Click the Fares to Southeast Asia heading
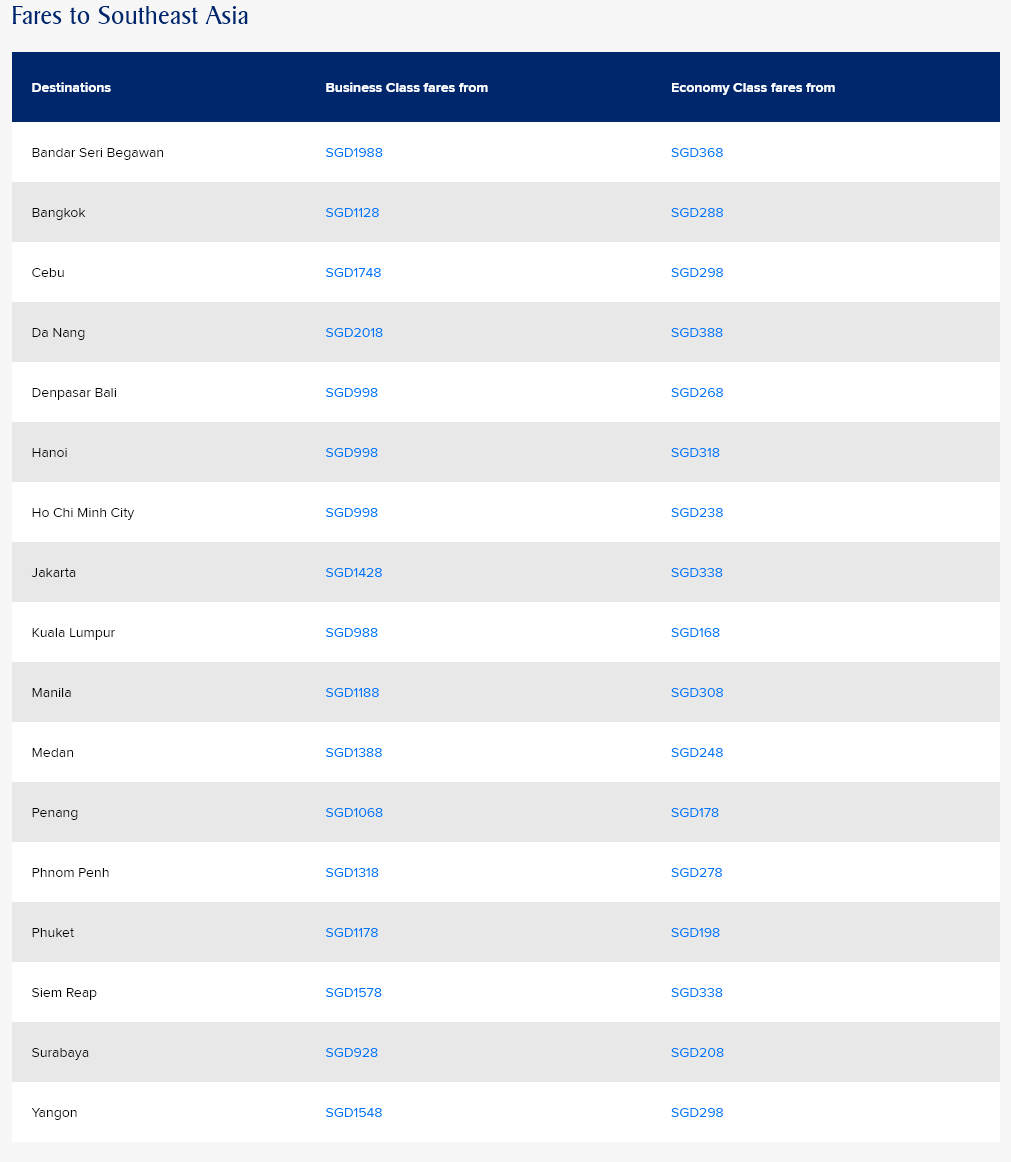Image resolution: width=1011 pixels, height=1162 pixels. (x=130, y=16)
